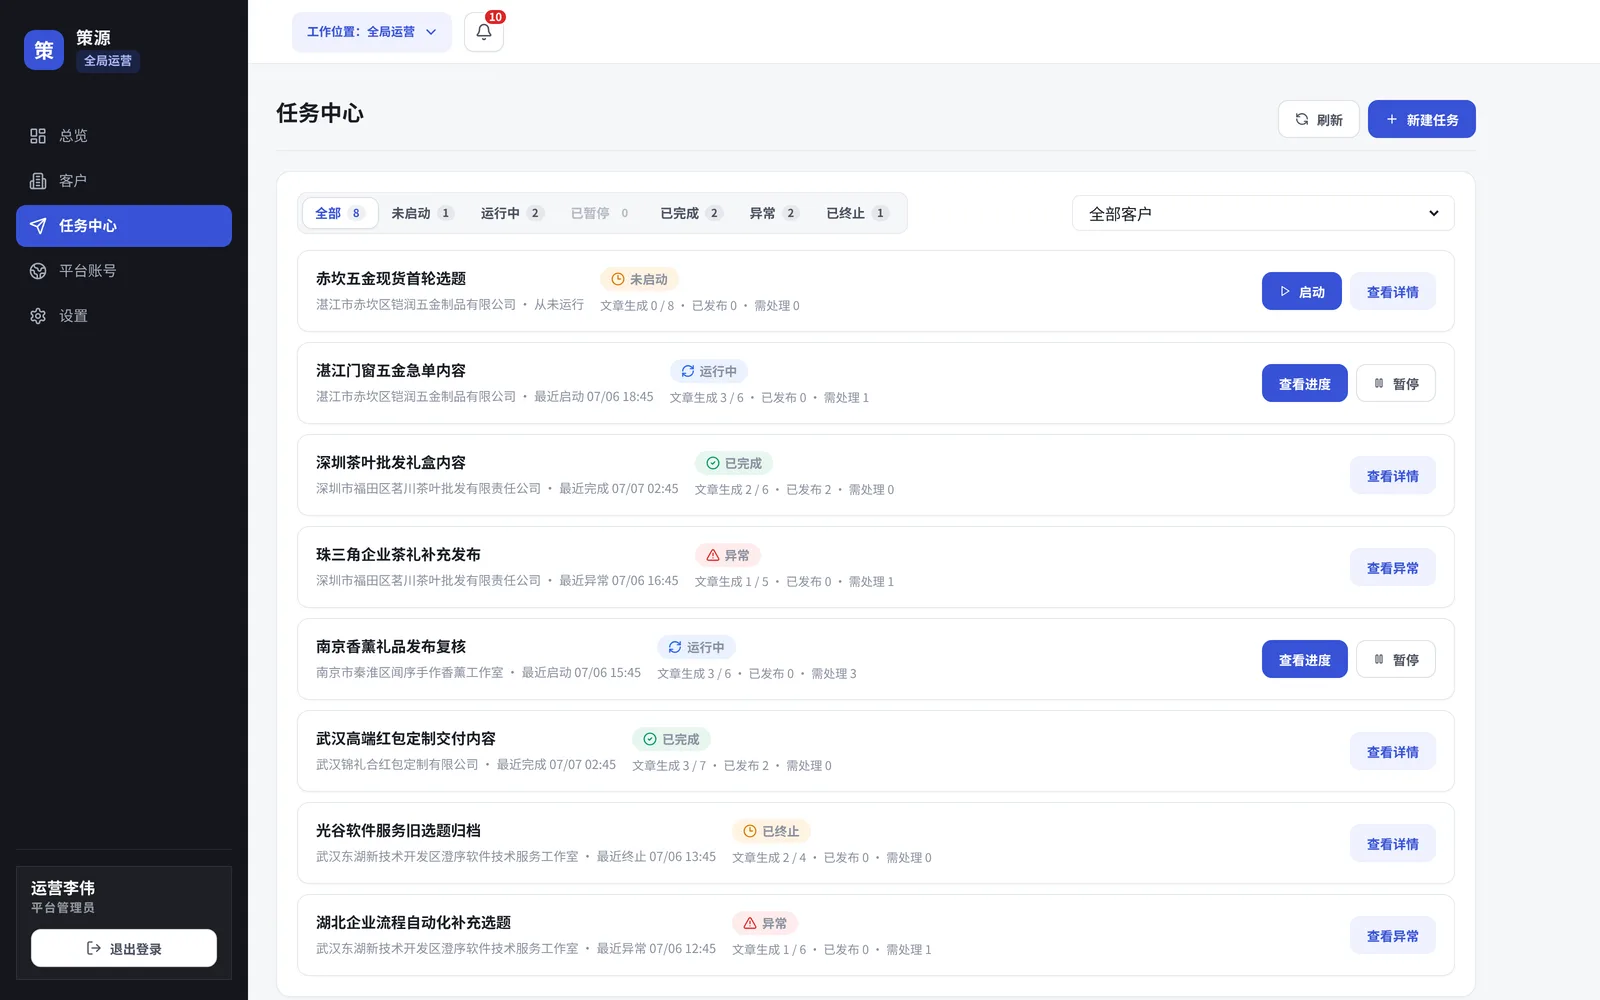Click pause icon for 湛江门窗五金急单内容

pyautogui.click(x=1379, y=384)
